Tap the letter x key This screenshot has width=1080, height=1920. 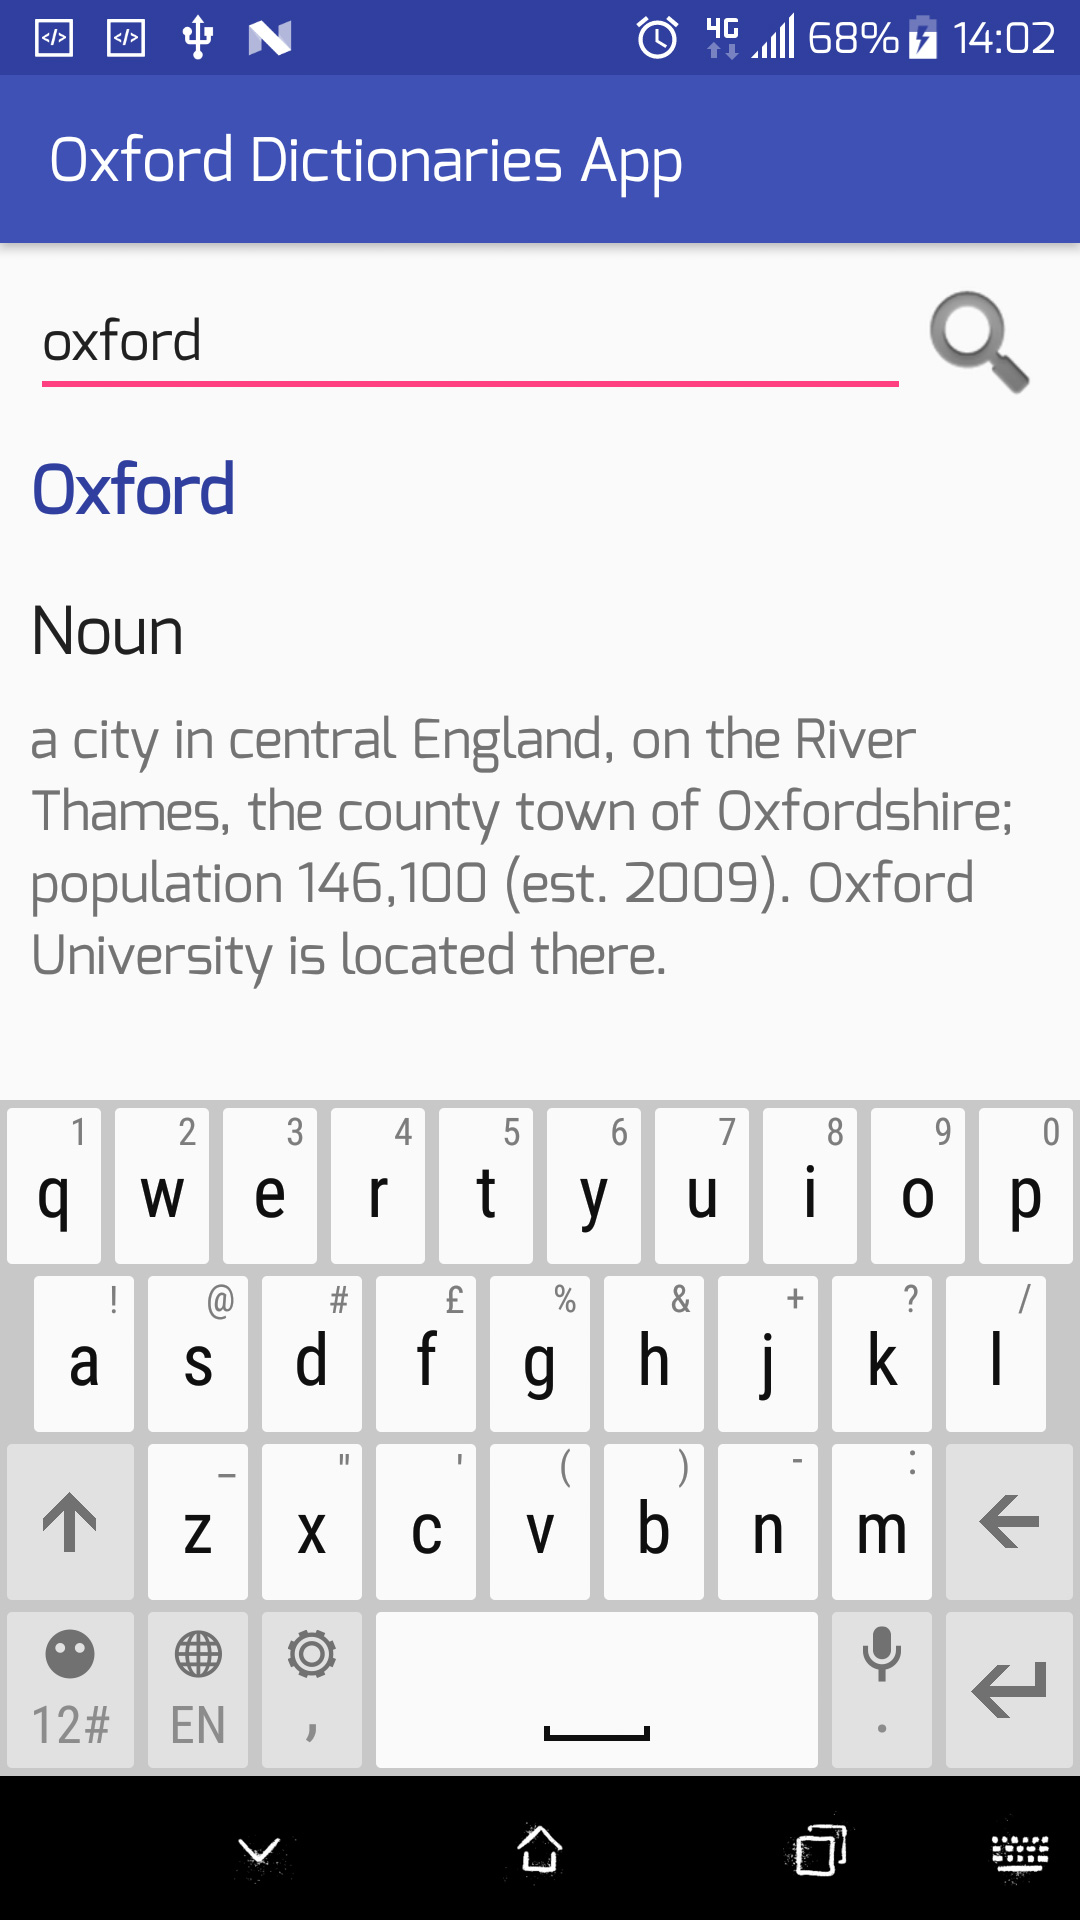(312, 1521)
